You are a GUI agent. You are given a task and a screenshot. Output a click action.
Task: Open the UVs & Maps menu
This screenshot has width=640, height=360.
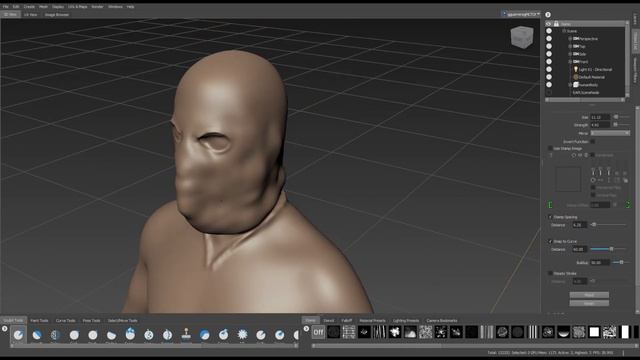[78, 7]
